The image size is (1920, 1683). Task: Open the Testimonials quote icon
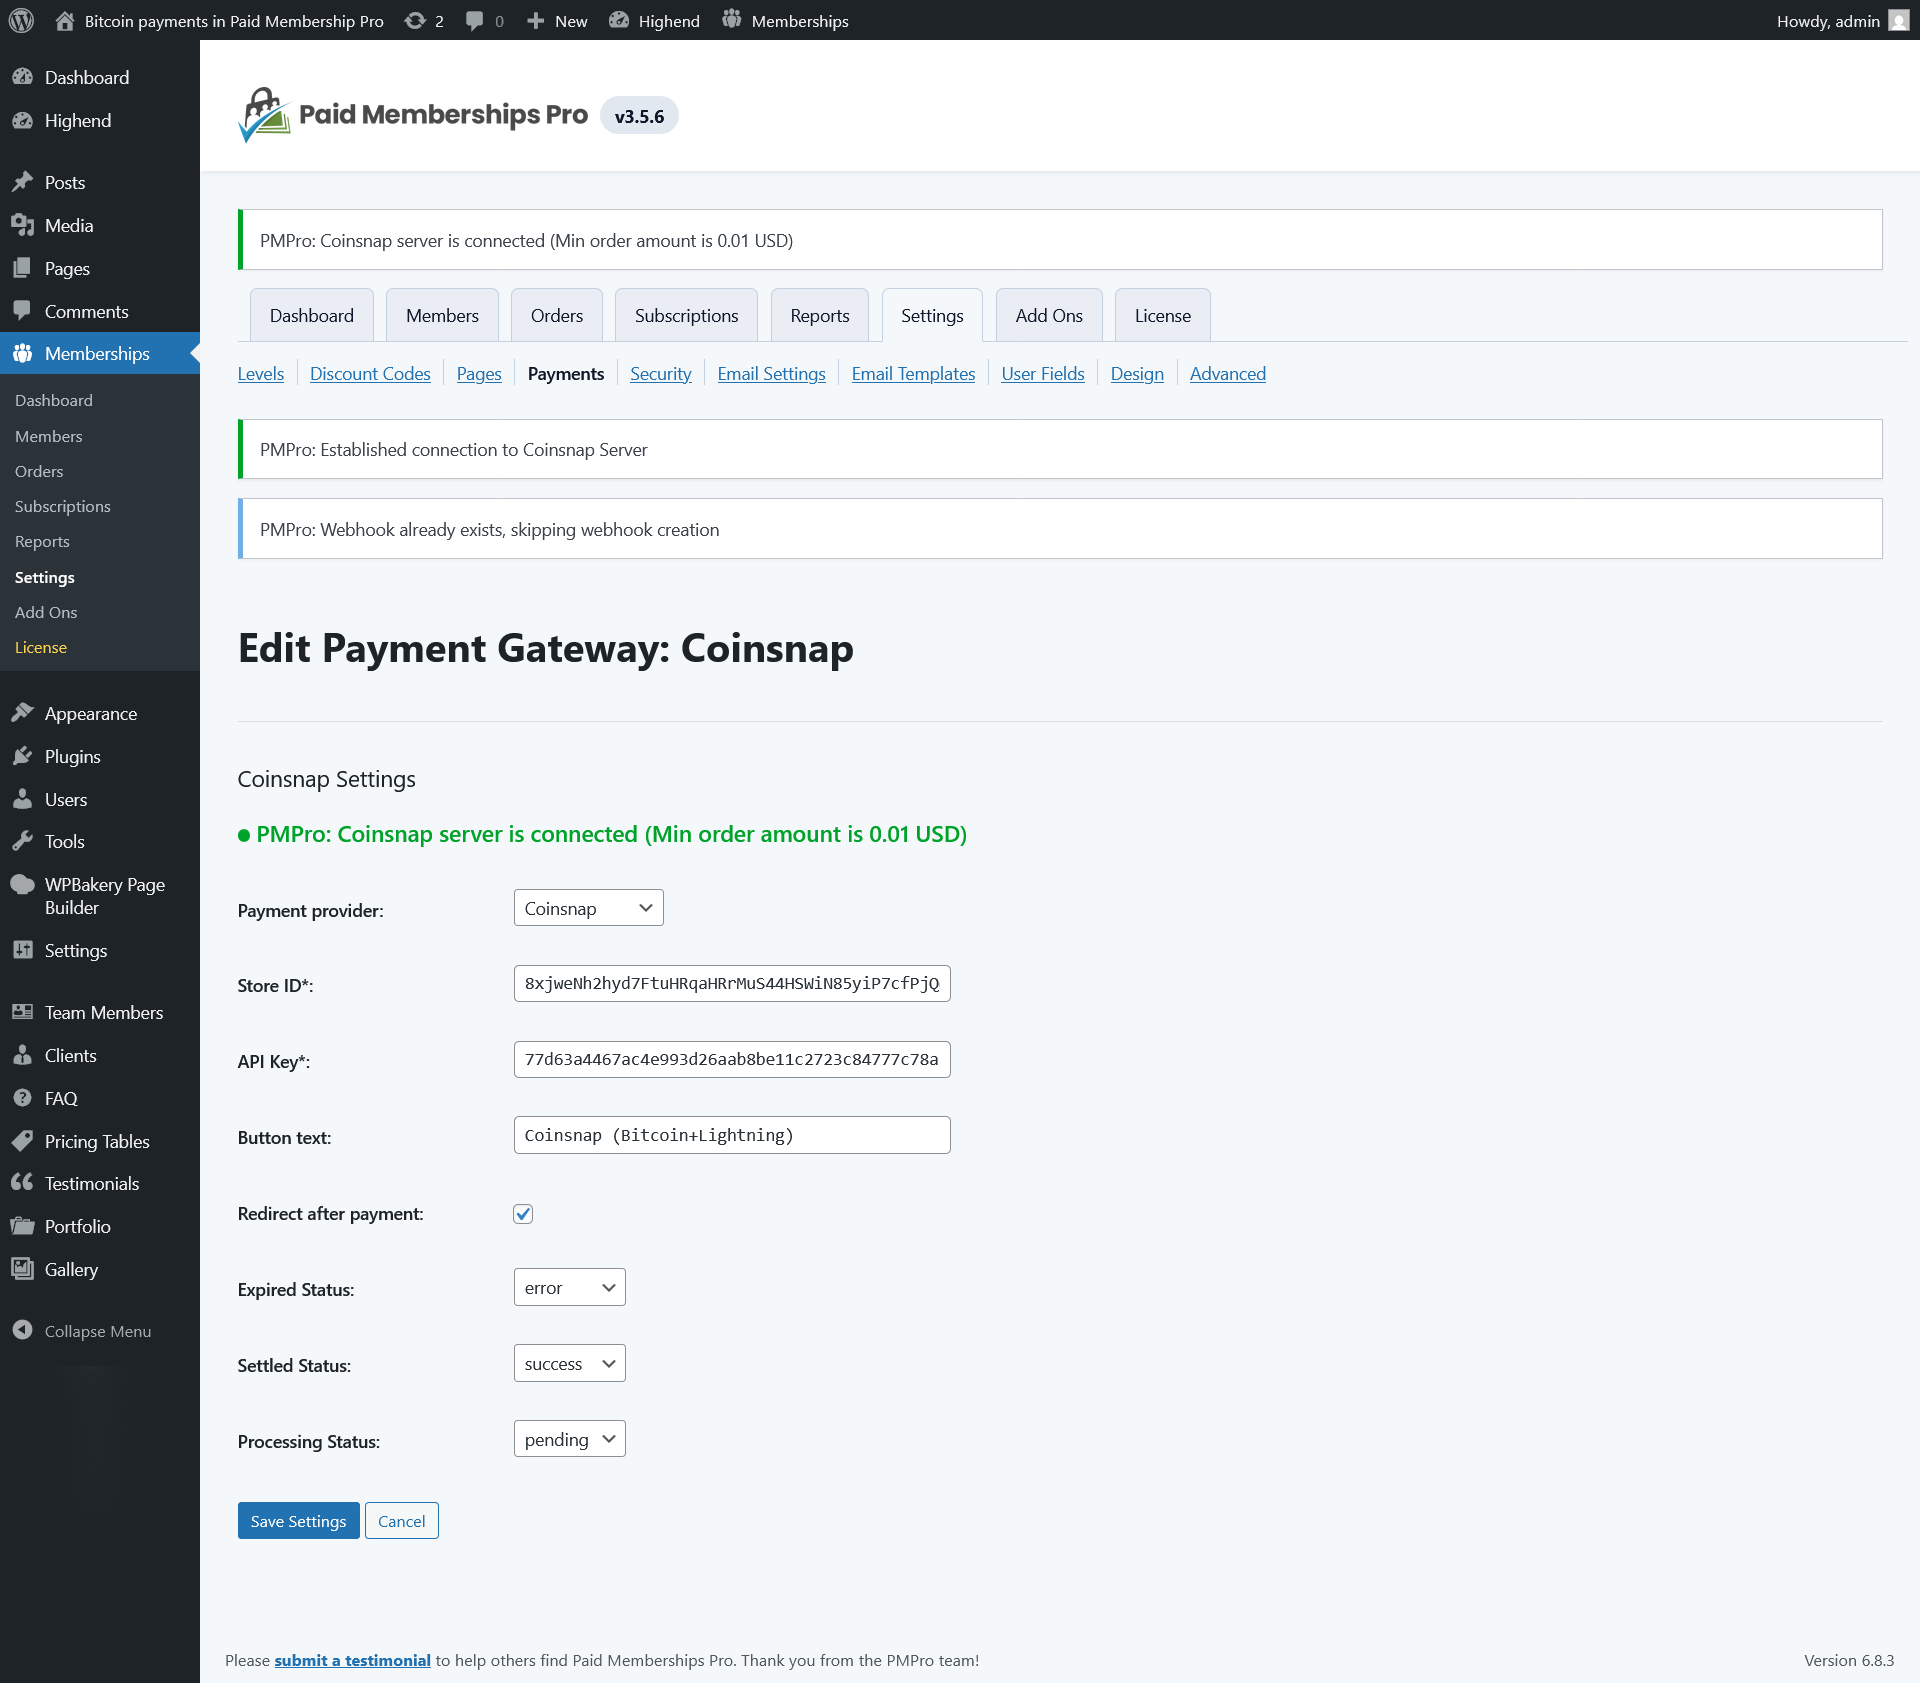[22, 1183]
